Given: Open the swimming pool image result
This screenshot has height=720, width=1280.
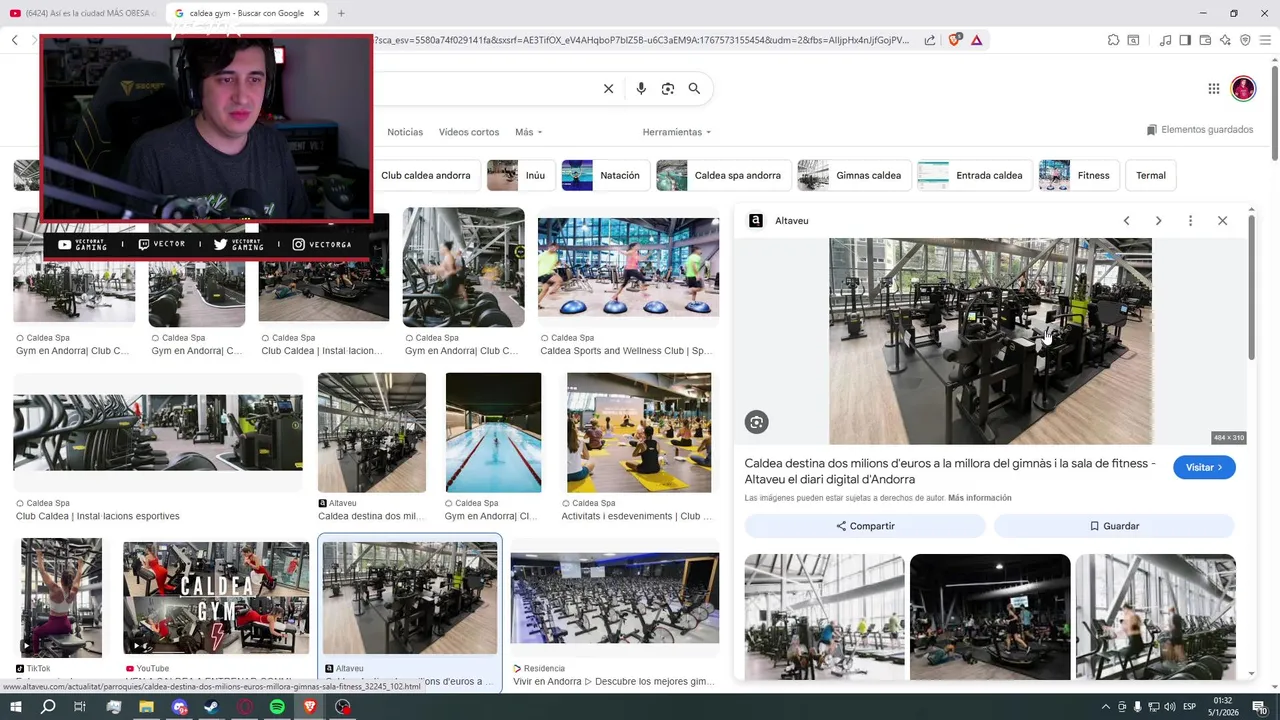Looking at the screenshot, I should click(x=493, y=432).
